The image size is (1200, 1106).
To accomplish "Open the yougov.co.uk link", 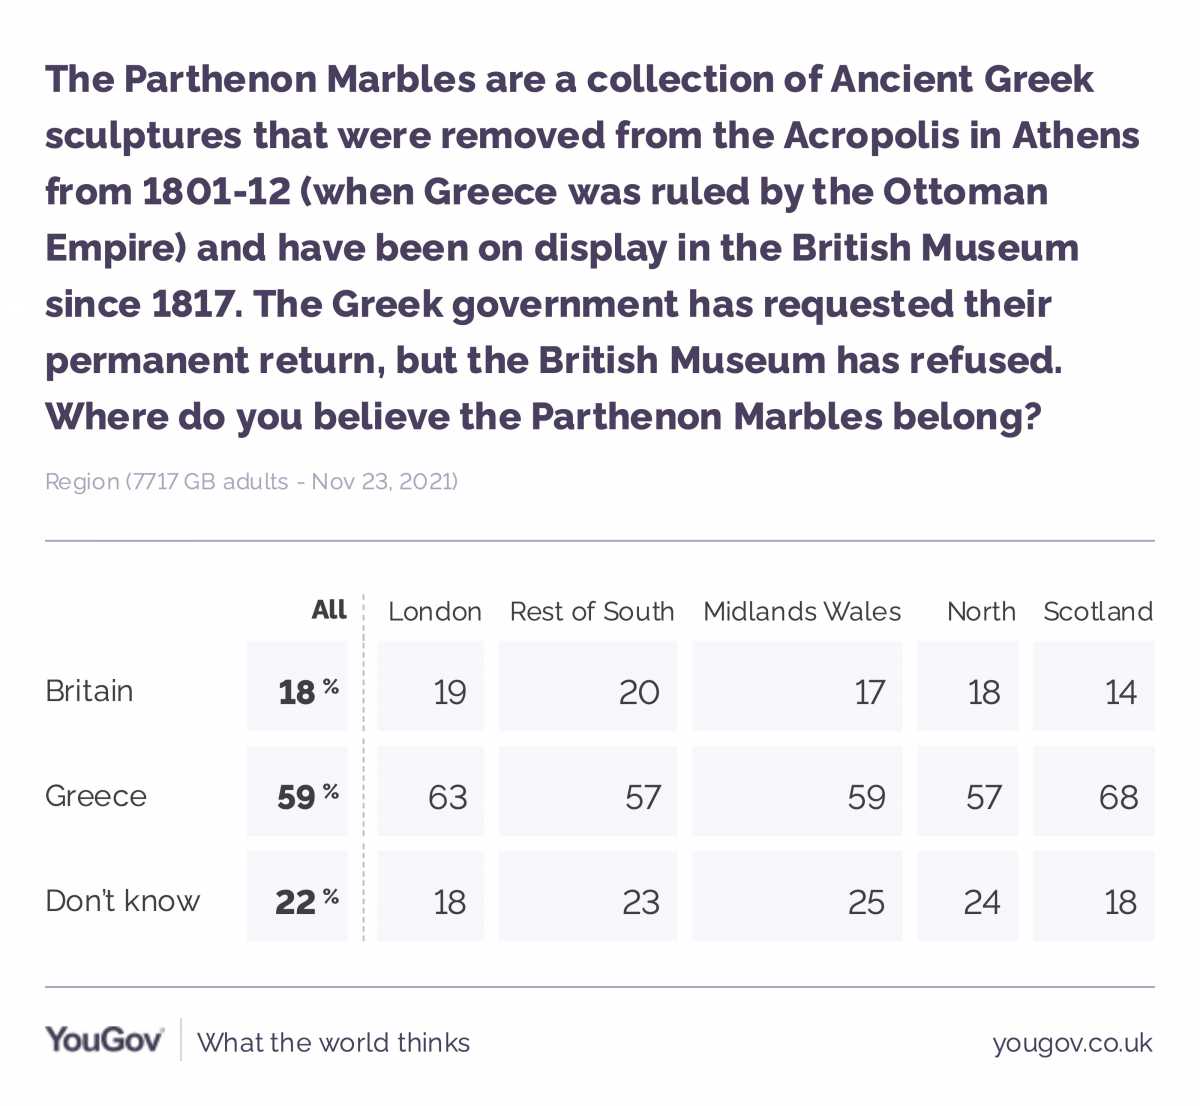I will point(1072,1043).
